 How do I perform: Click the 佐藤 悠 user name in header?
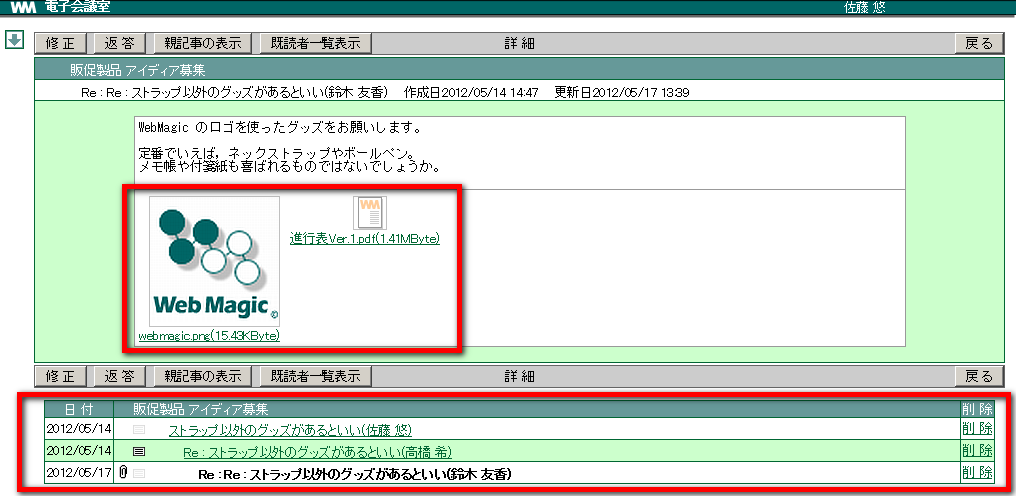pyautogui.click(x=864, y=7)
